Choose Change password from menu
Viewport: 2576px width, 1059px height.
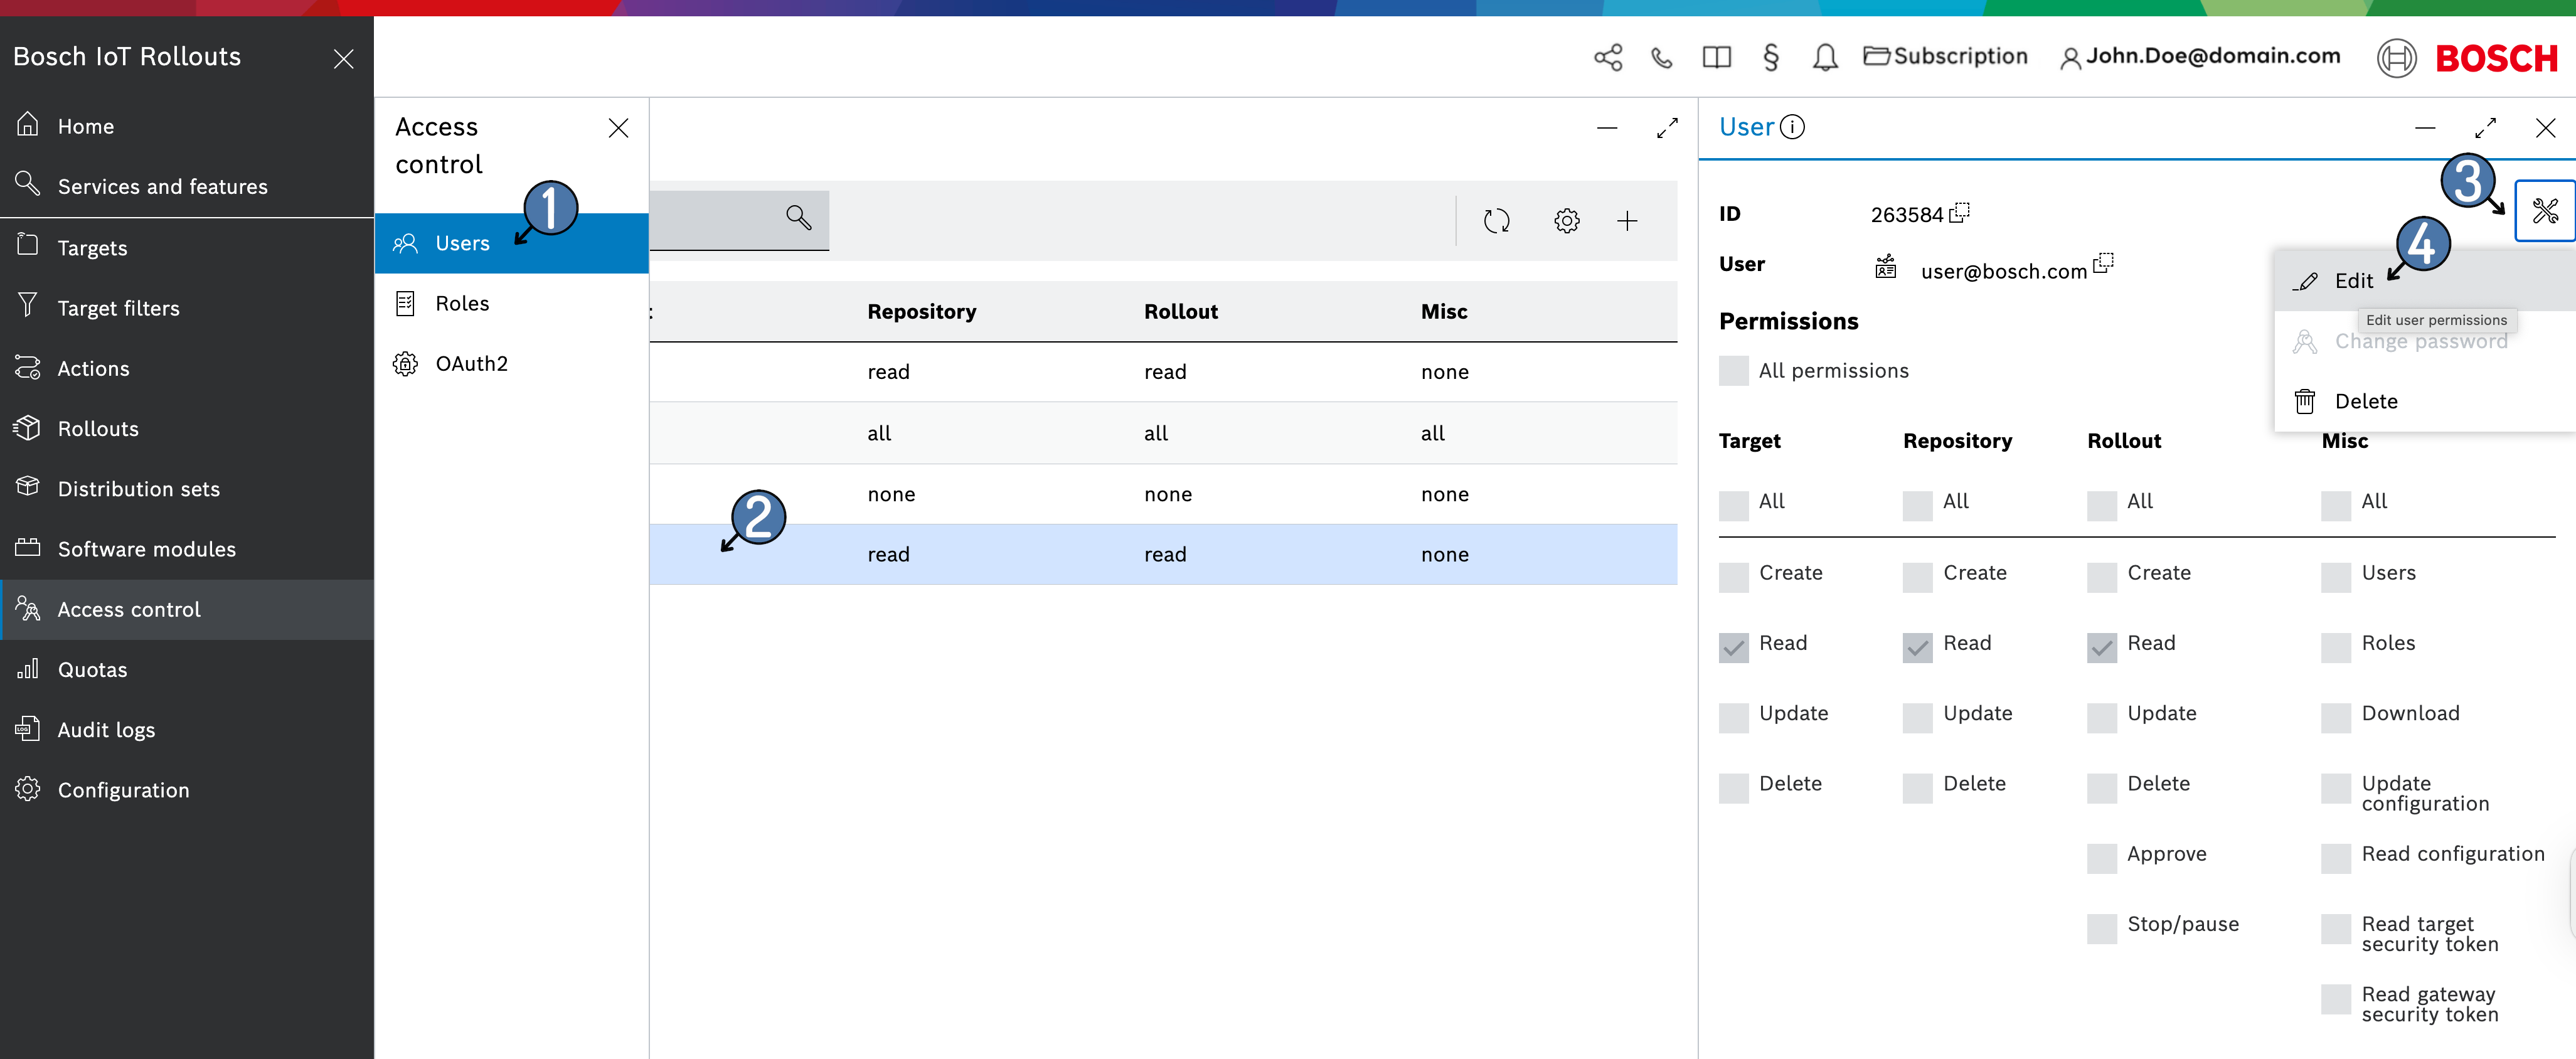coord(2424,341)
